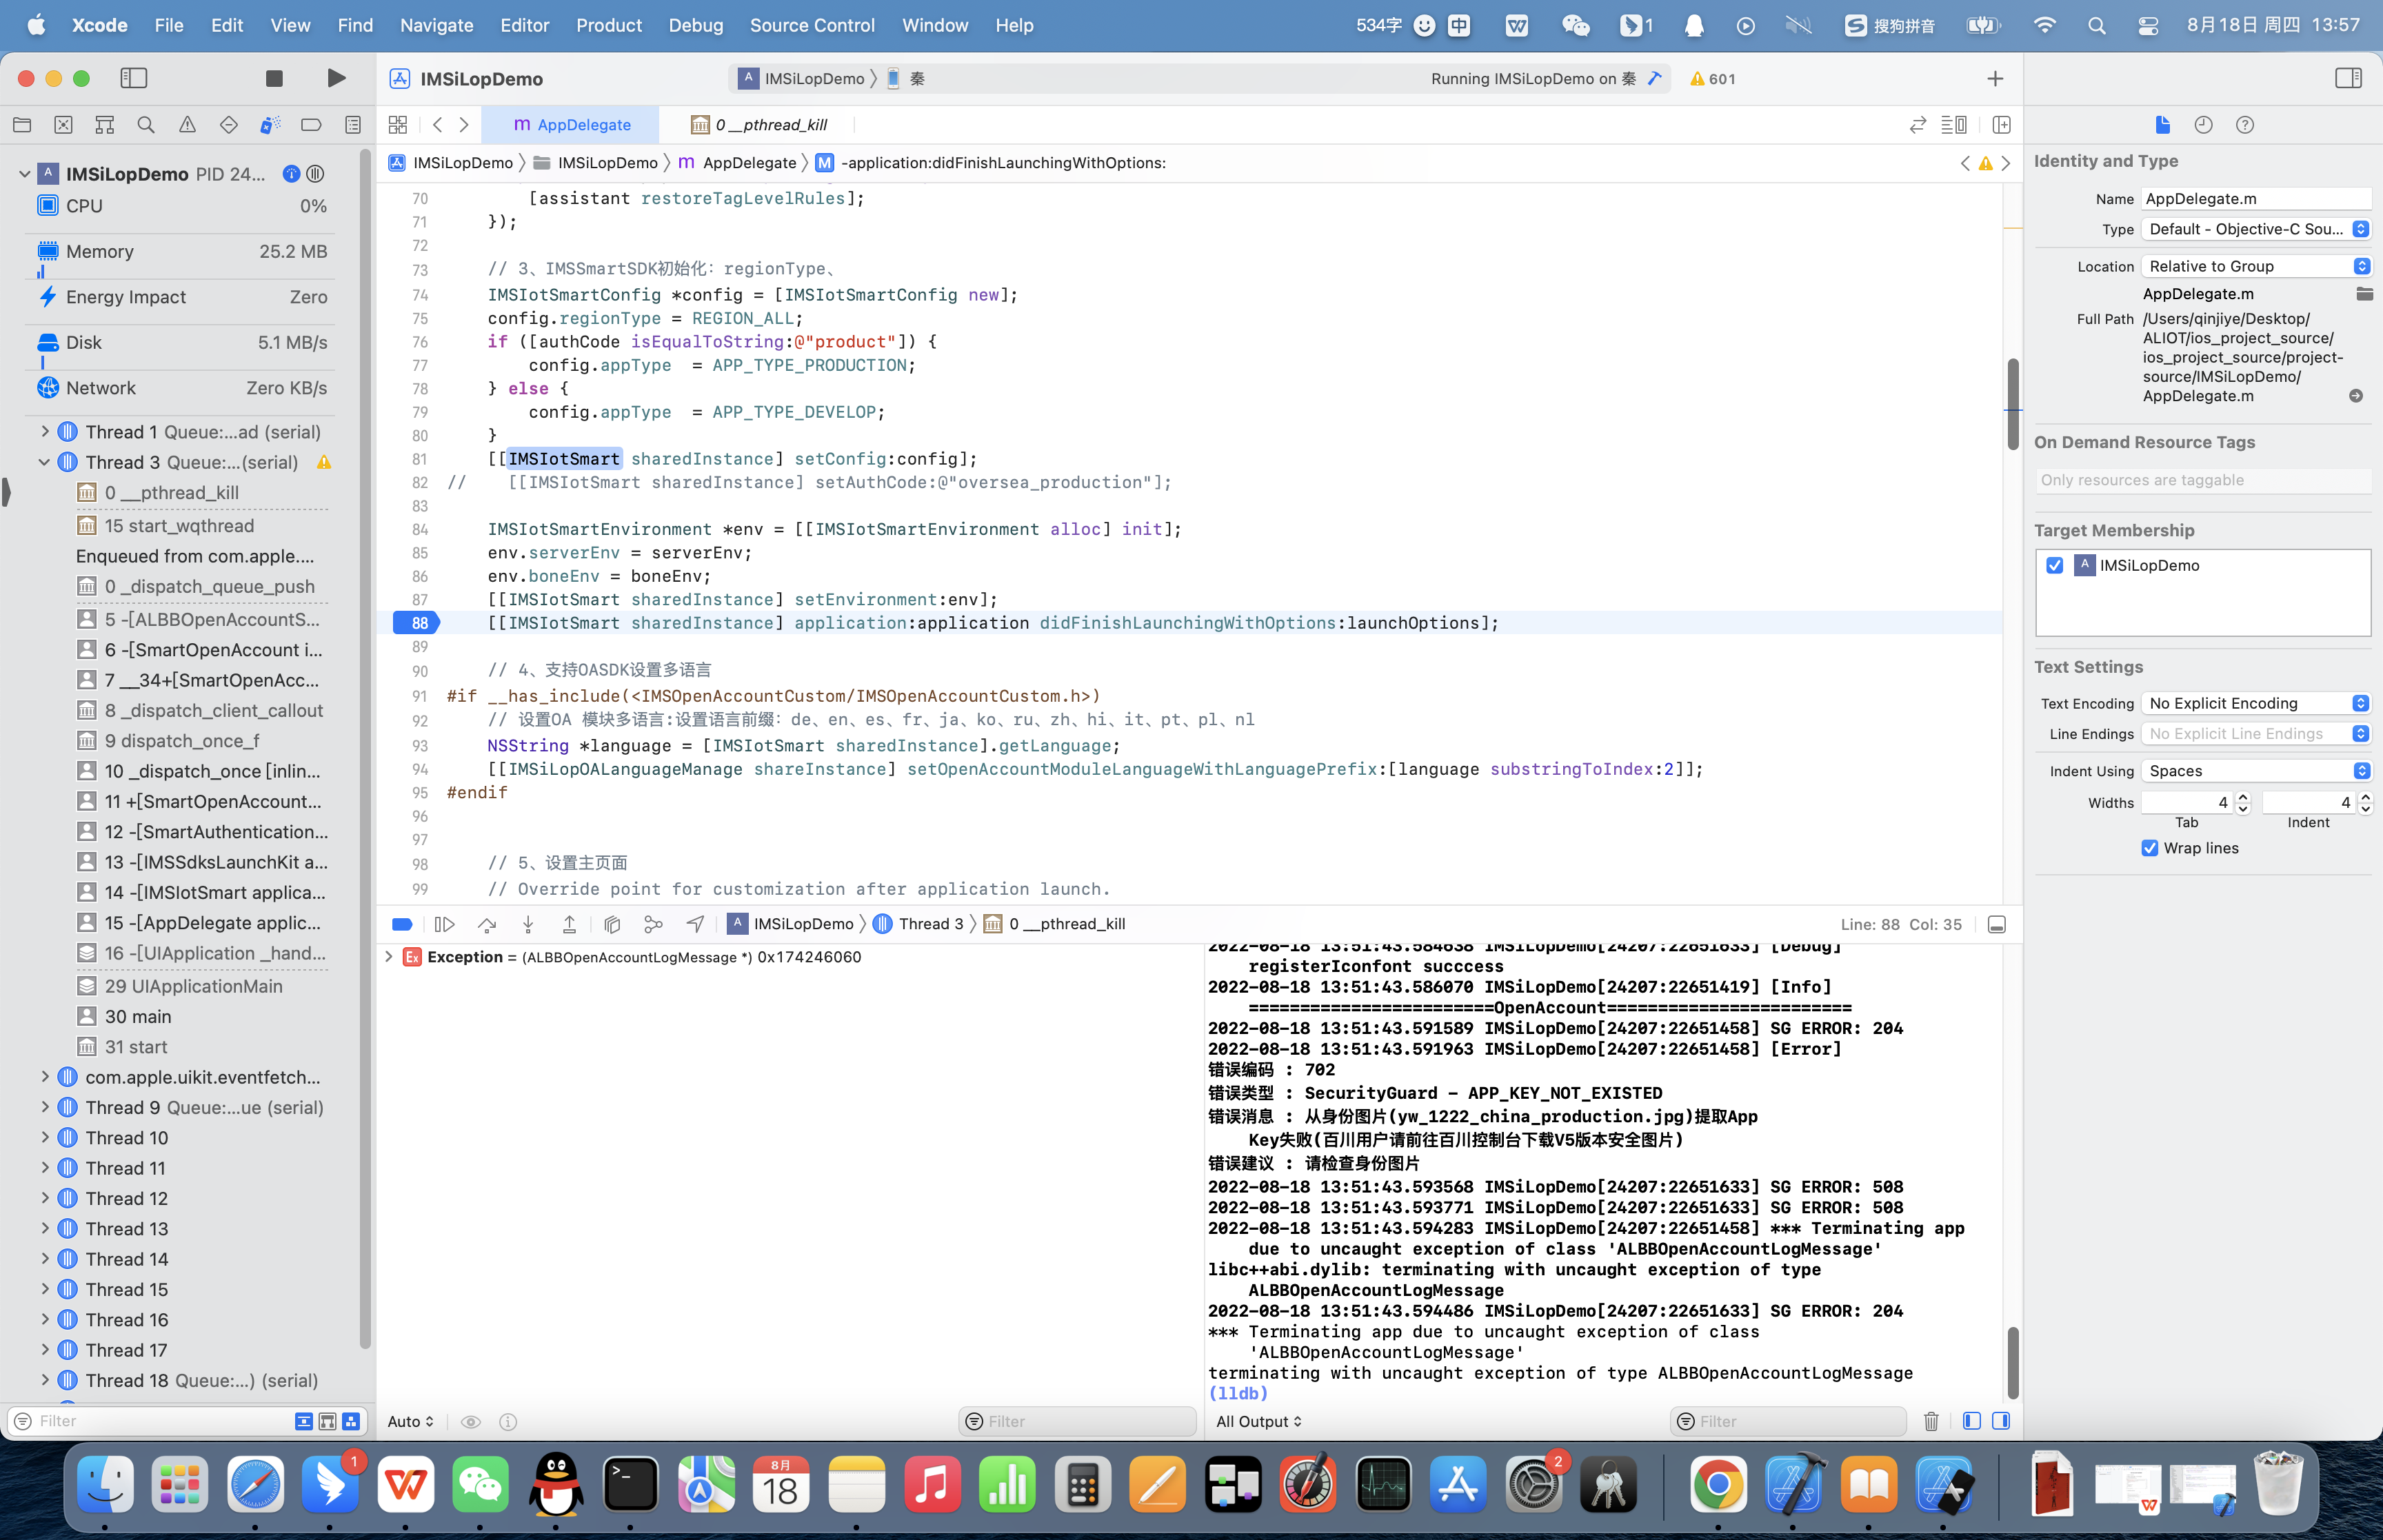The width and height of the screenshot is (2383, 1540).
Task: Open the Text Encoding dropdown
Action: coord(2256,703)
